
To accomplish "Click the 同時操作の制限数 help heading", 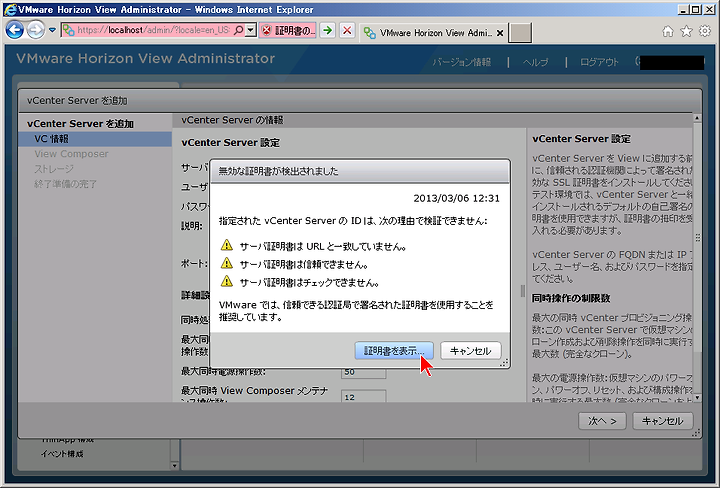I will 571,298.
